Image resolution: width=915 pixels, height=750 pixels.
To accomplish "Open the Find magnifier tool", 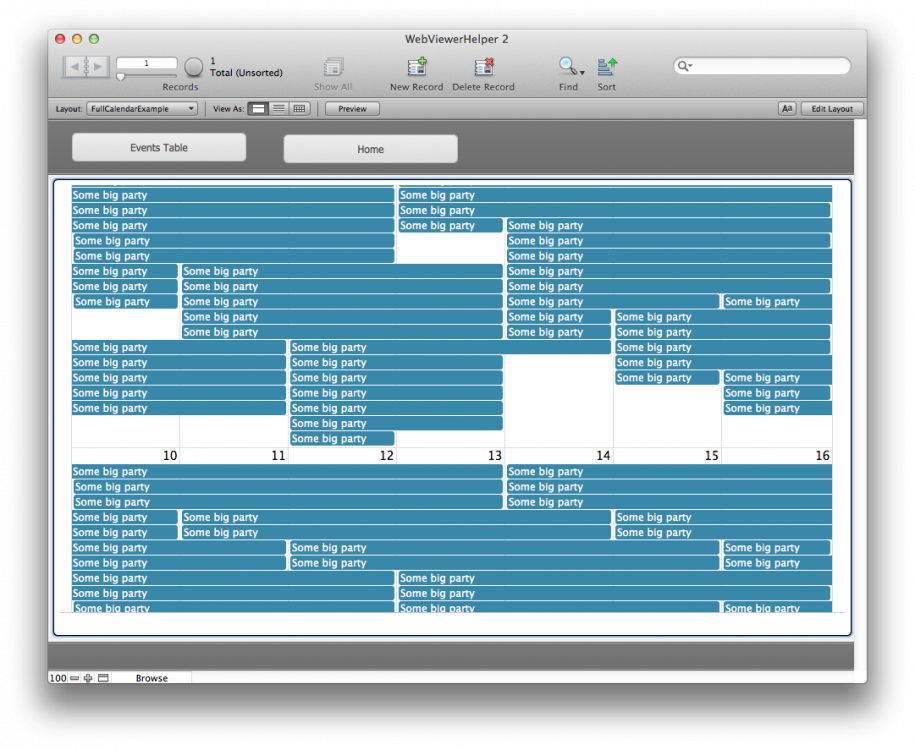I will [x=567, y=67].
